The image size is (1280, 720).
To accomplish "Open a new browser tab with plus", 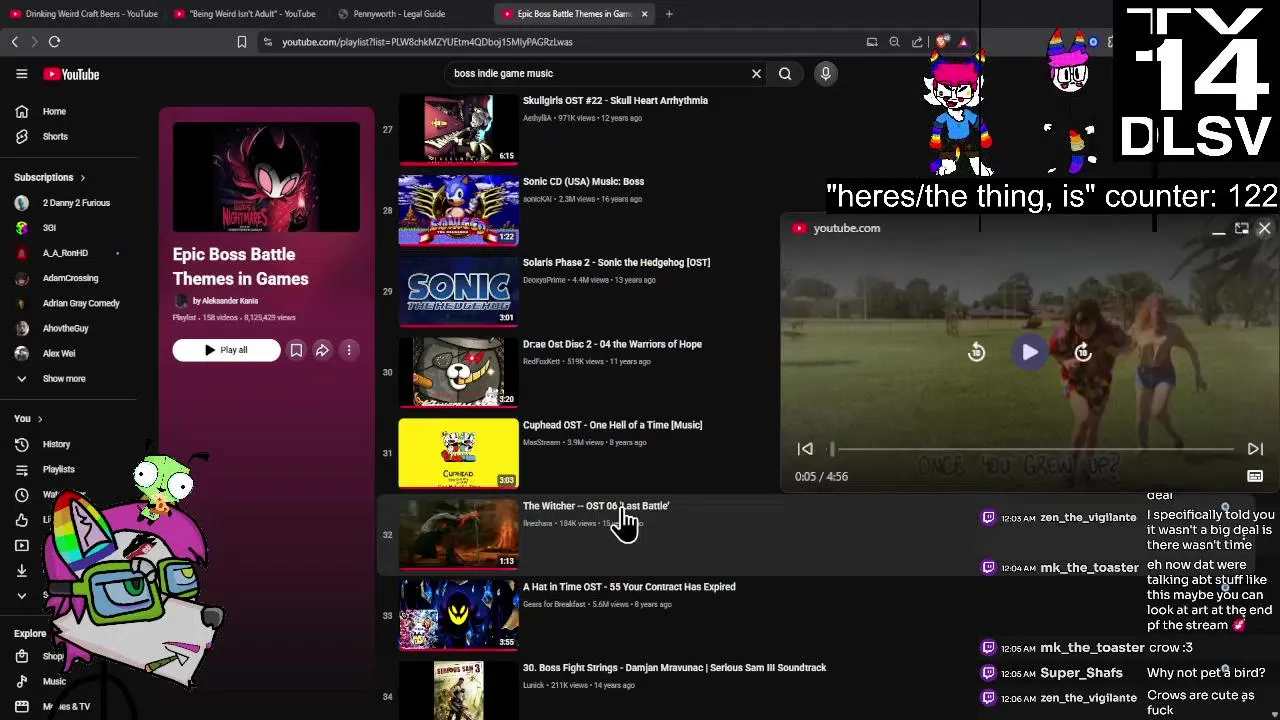I will coord(669,14).
